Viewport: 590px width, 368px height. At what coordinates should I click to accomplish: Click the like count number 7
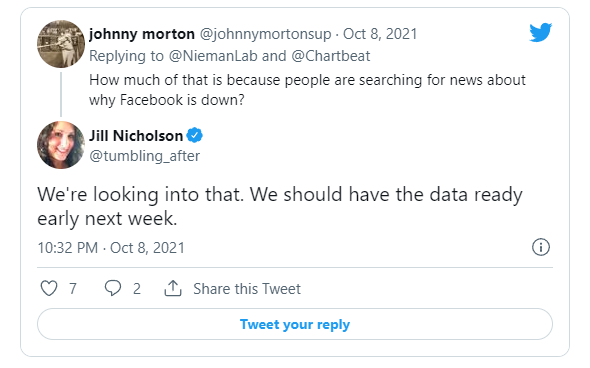(x=73, y=289)
